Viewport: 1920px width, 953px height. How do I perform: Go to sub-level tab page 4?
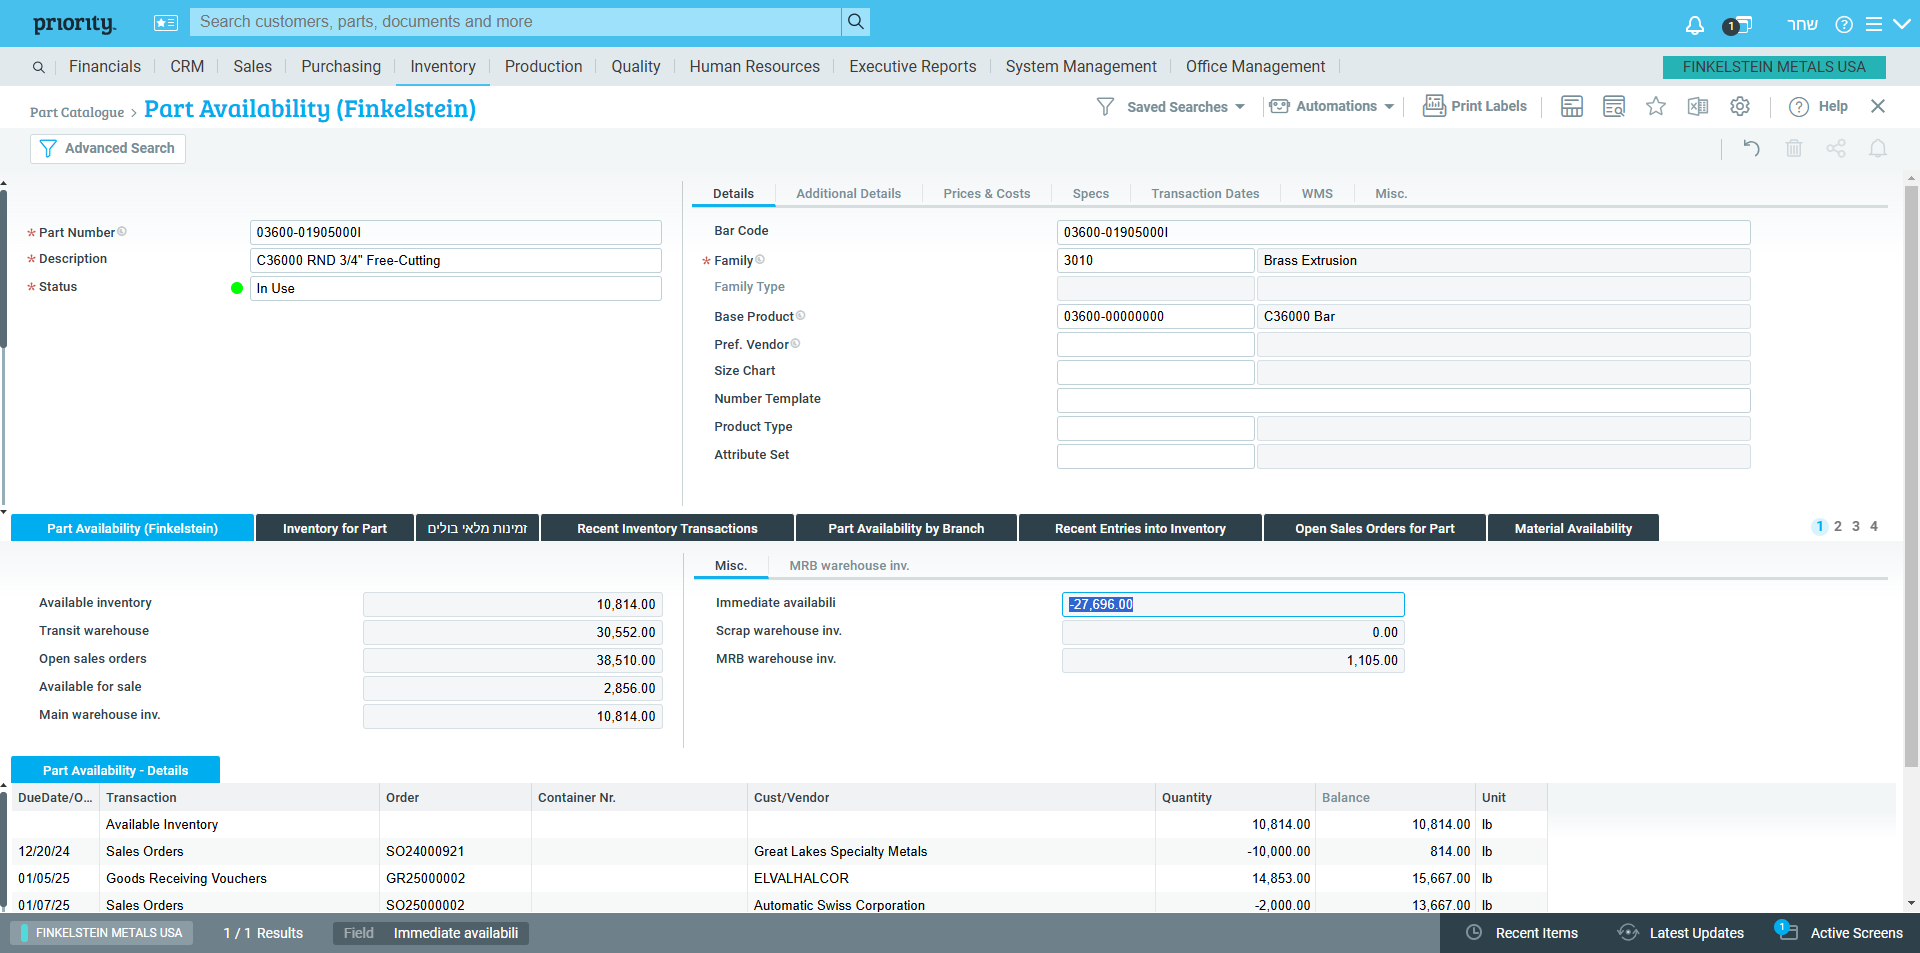1874,526
